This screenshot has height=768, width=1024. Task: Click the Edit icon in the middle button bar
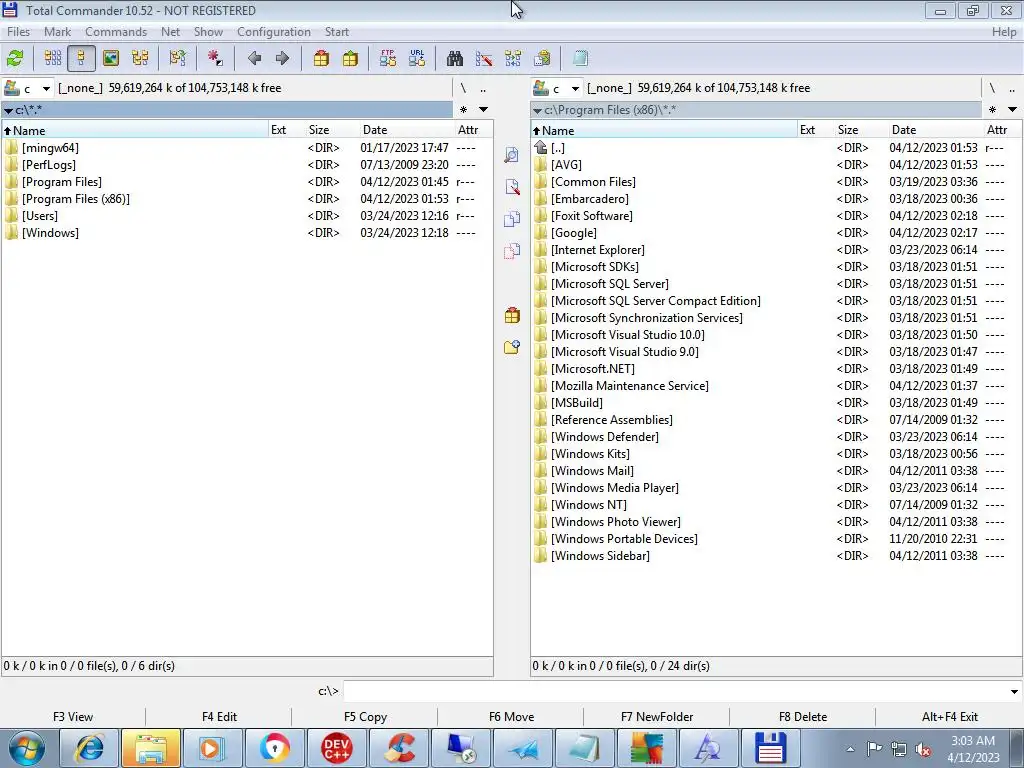pos(512,187)
